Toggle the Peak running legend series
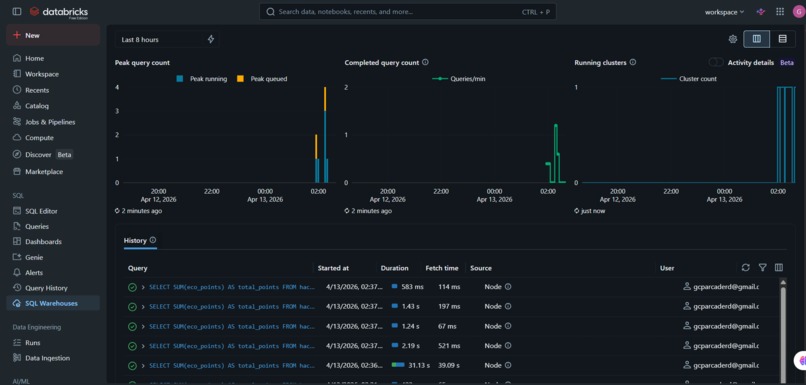The image size is (806, 385). [202, 79]
